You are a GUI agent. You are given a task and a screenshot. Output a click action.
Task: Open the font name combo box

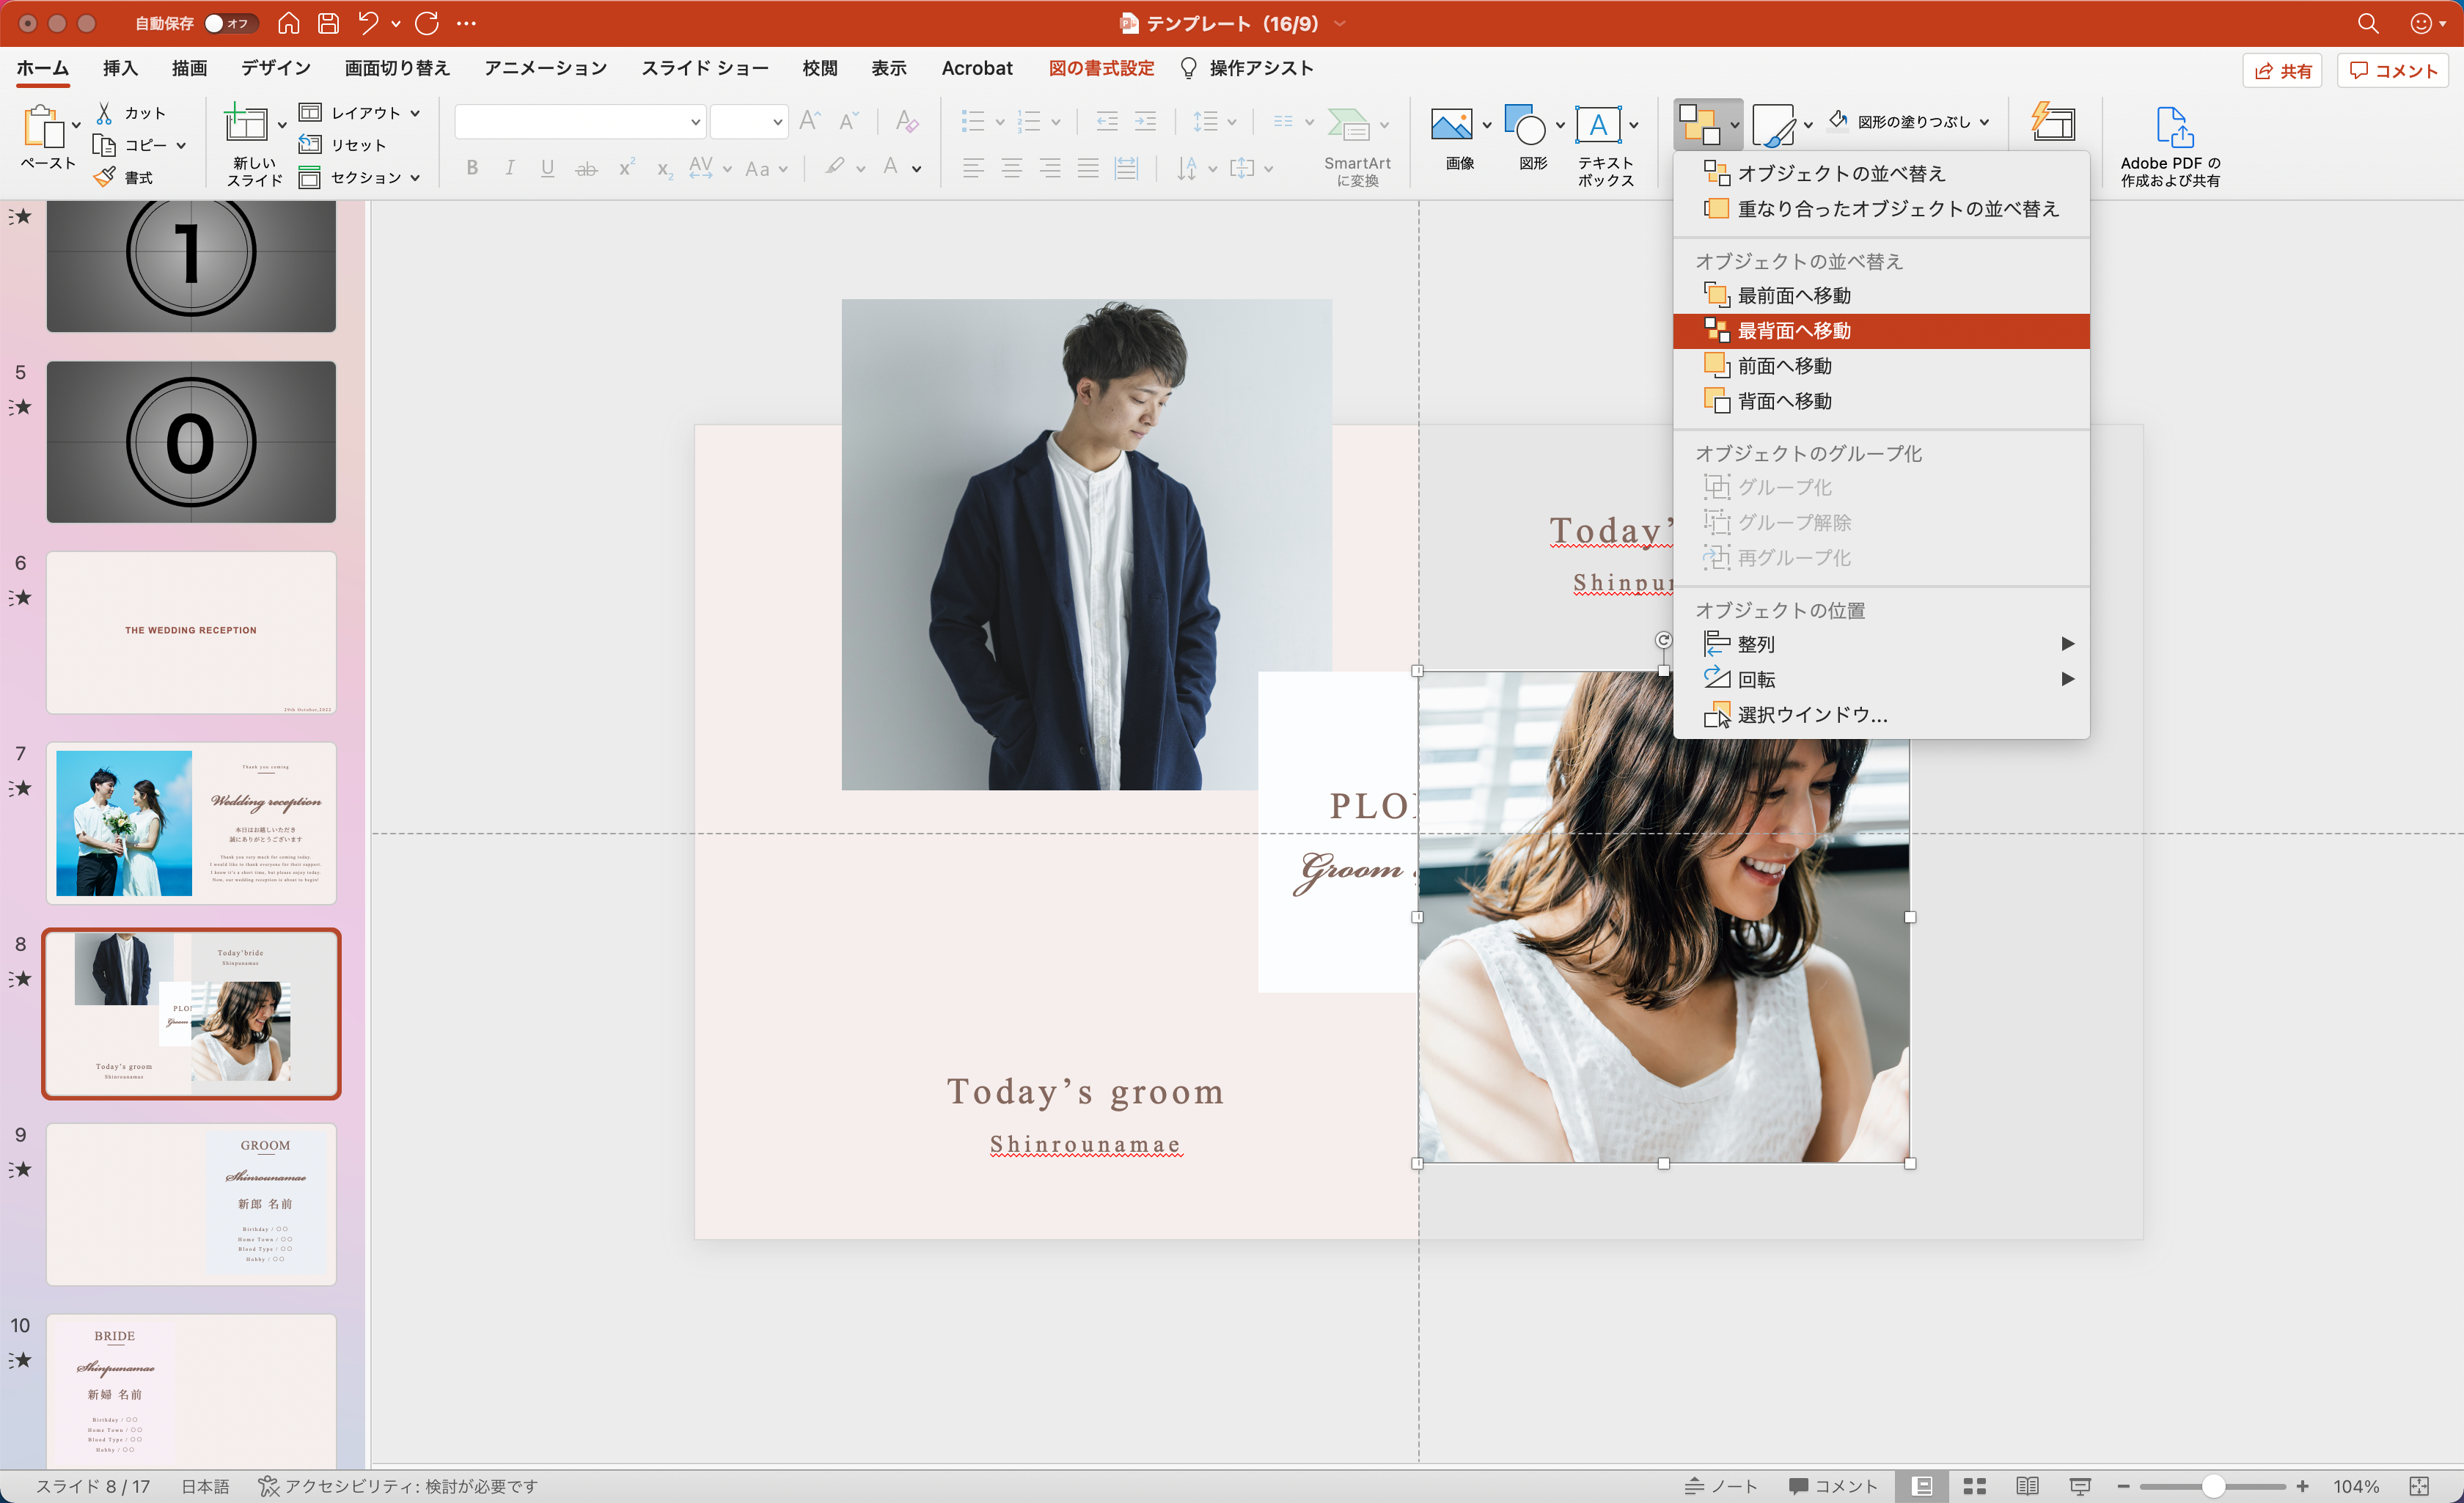[x=580, y=121]
